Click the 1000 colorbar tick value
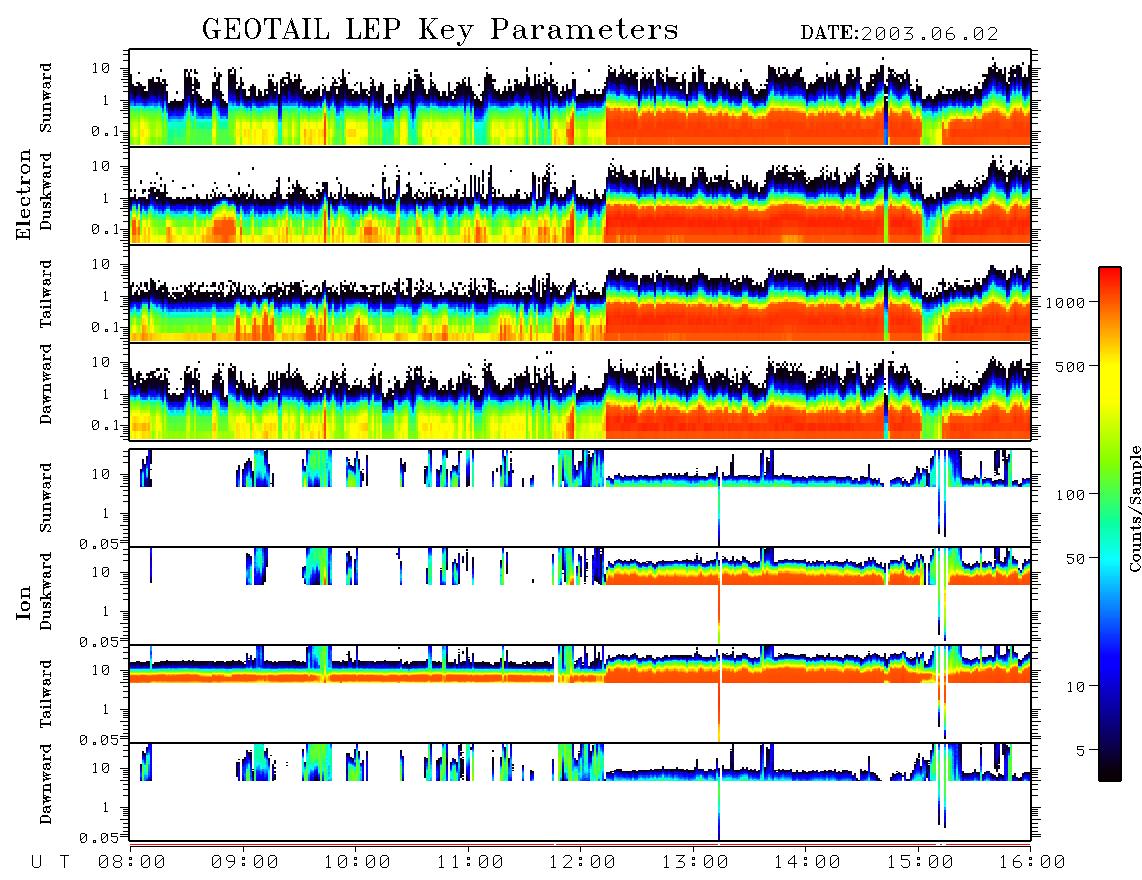 coord(1065,303)
